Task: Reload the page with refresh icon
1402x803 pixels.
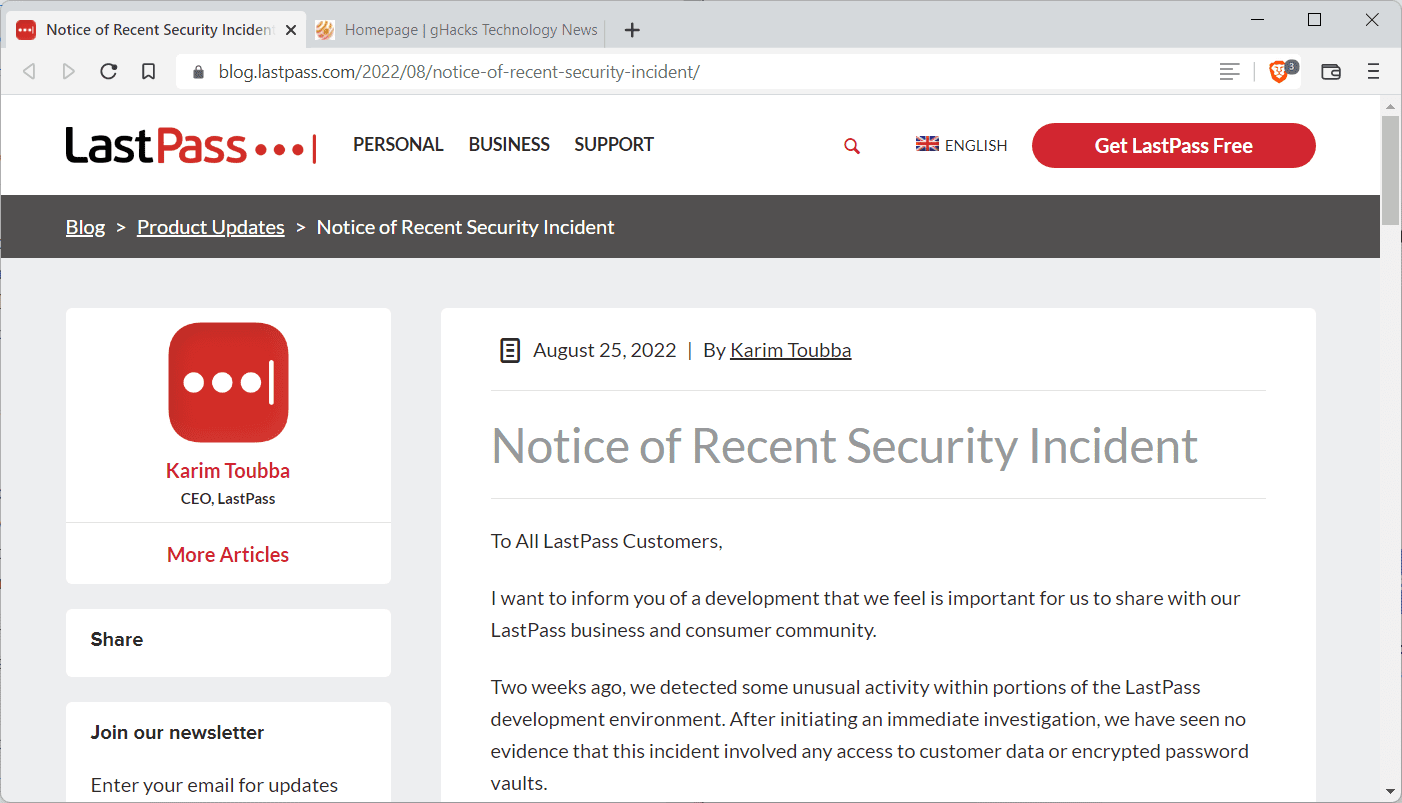Action: coord(109,71)
